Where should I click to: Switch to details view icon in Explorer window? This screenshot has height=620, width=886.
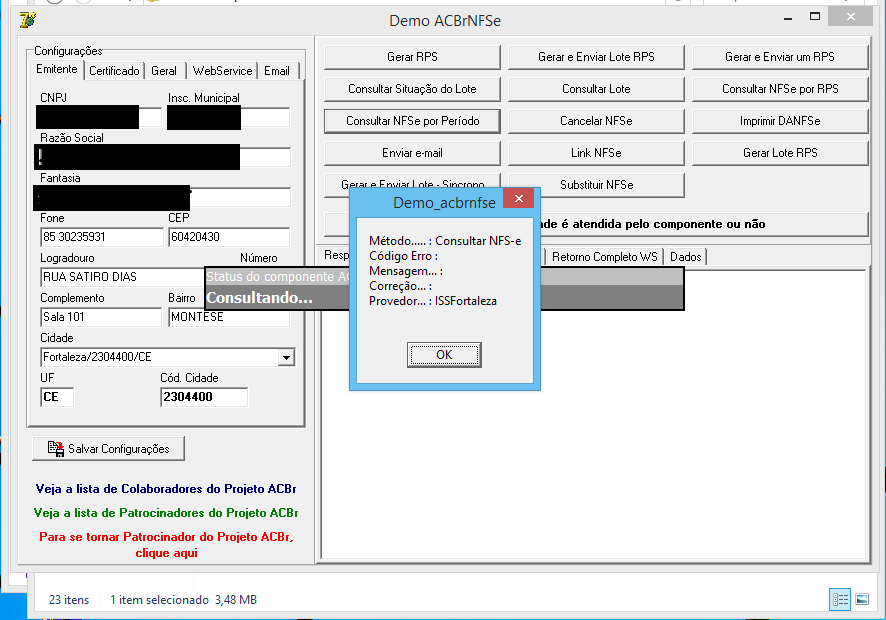tap(840, 600)
